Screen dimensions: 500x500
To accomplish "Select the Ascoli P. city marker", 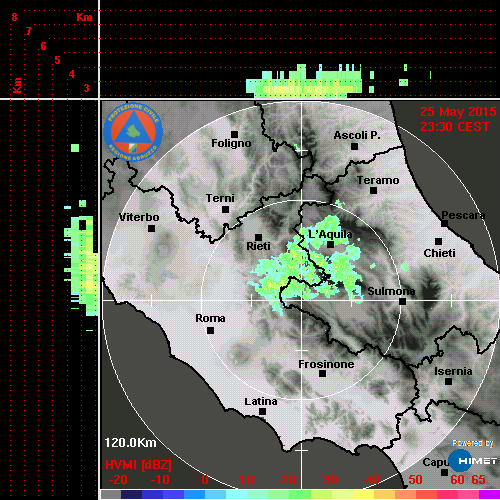I will click(355, 146).
